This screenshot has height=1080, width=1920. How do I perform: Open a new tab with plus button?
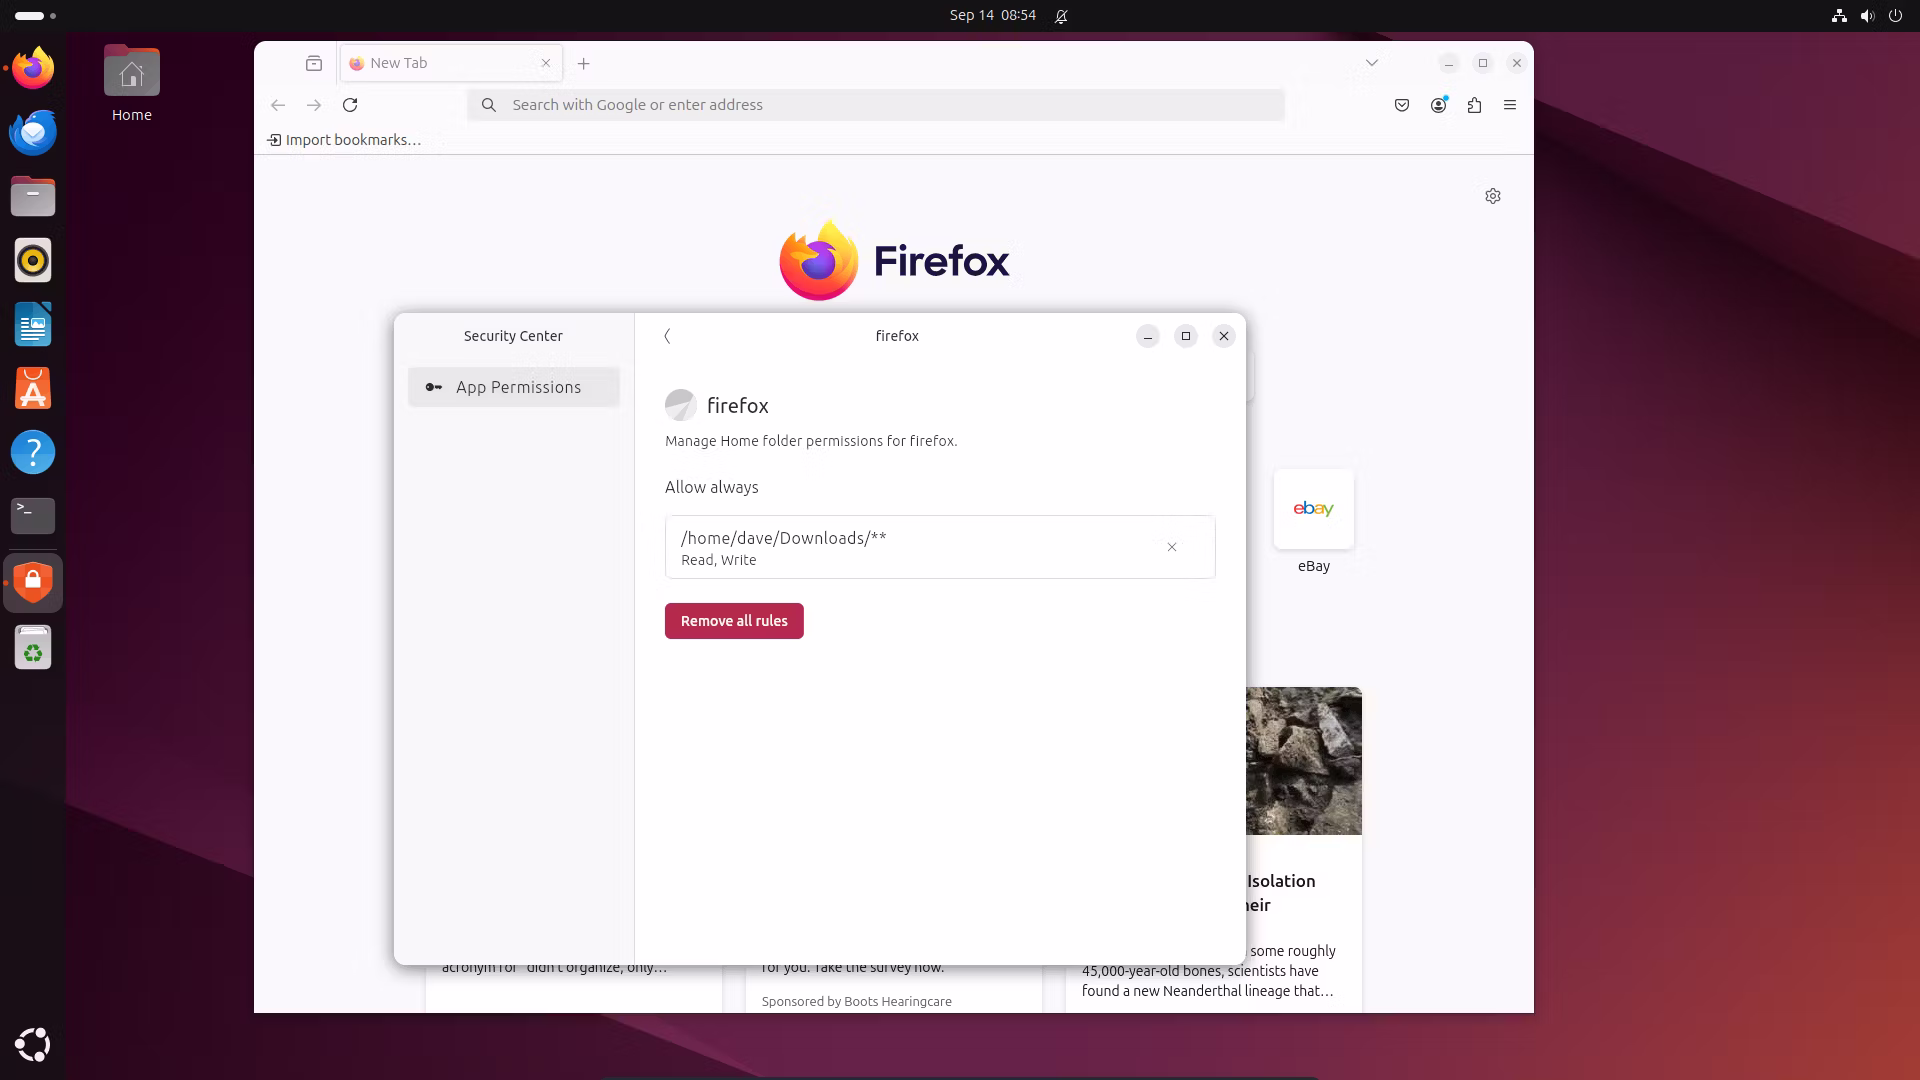(x=584, y=63)
